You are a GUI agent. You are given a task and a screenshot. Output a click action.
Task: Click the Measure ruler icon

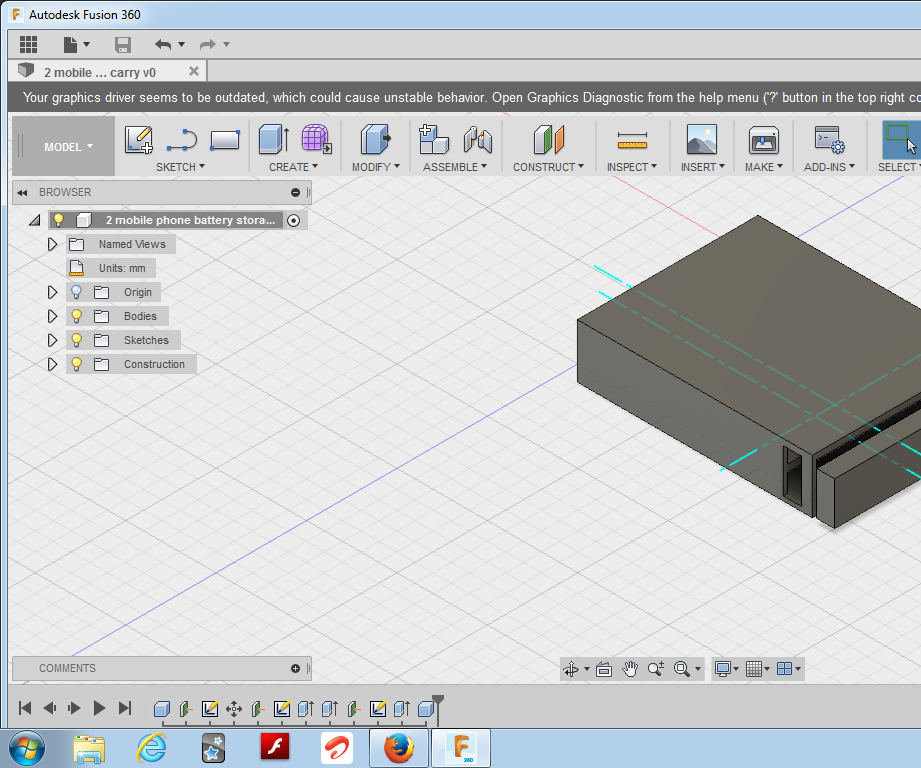pyautogui.click(x=632, y=139)
